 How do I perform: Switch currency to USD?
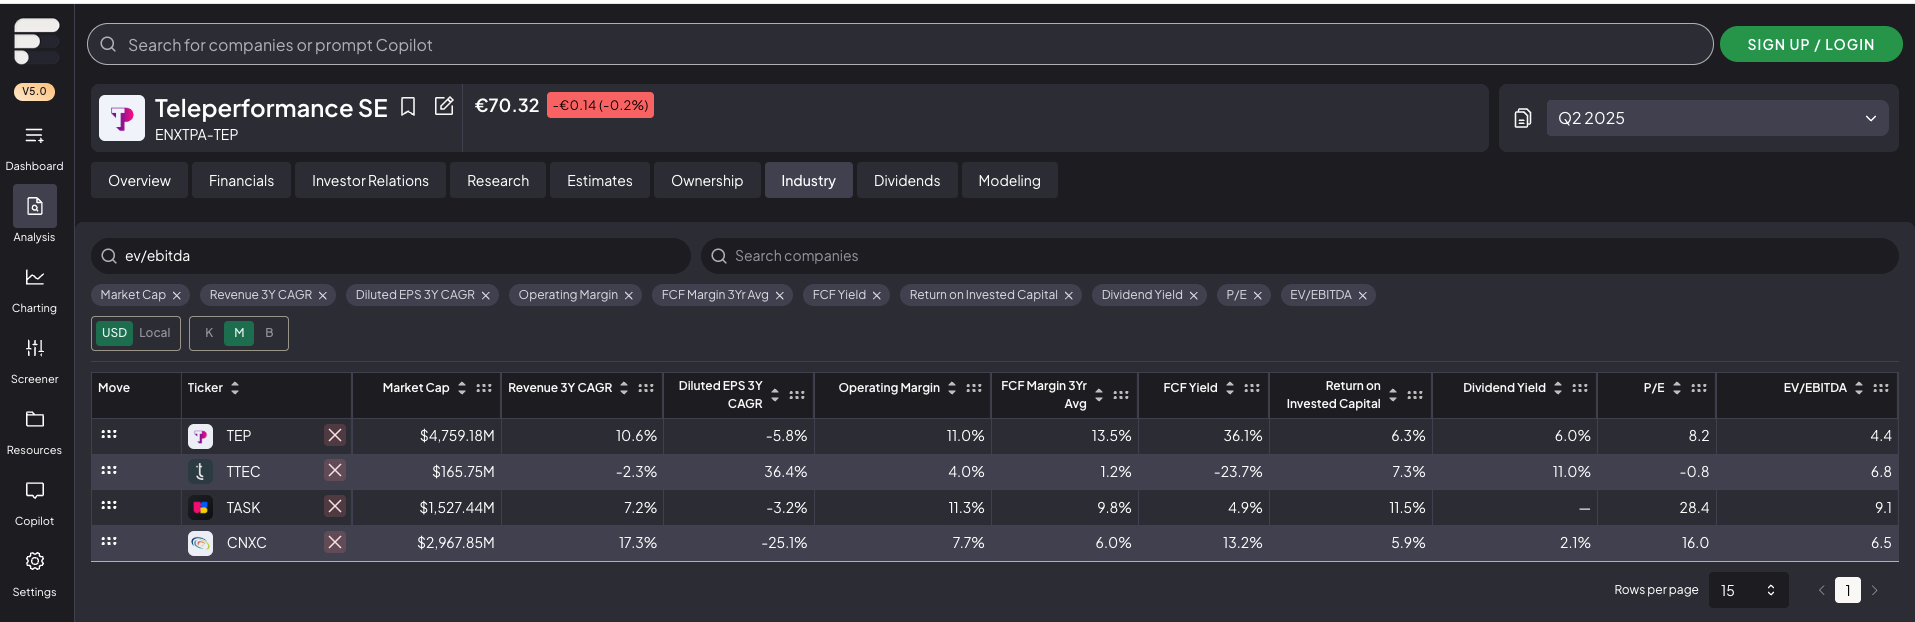click(115, 333)
